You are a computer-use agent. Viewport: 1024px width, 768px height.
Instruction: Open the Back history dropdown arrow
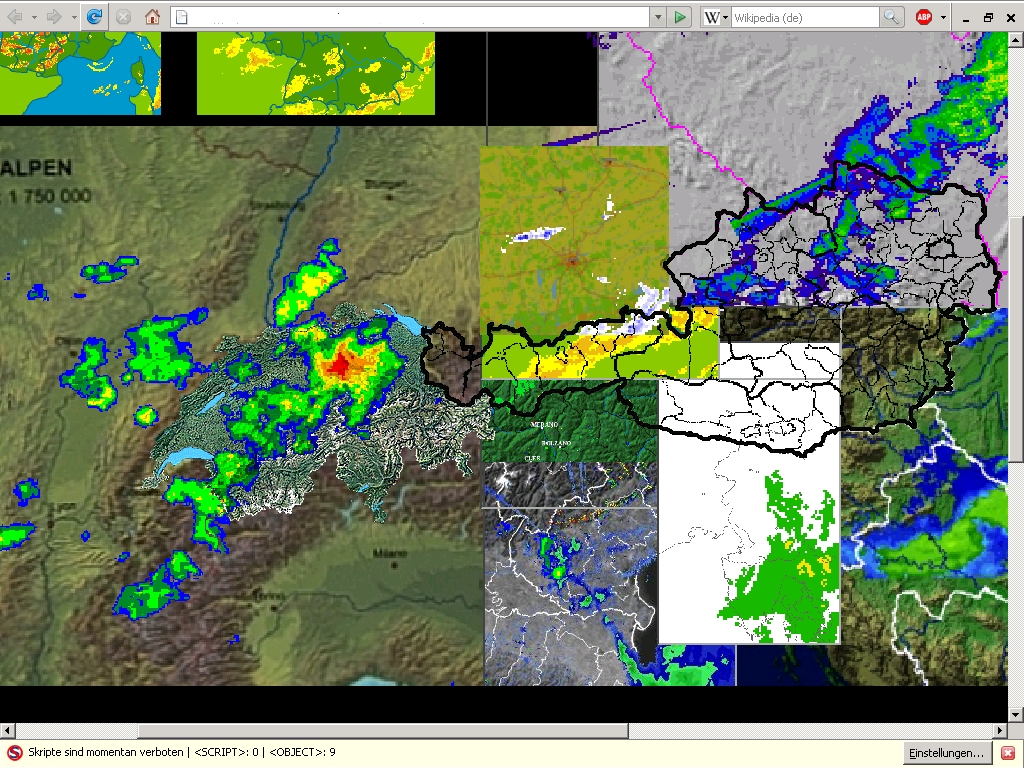(34, 18)
